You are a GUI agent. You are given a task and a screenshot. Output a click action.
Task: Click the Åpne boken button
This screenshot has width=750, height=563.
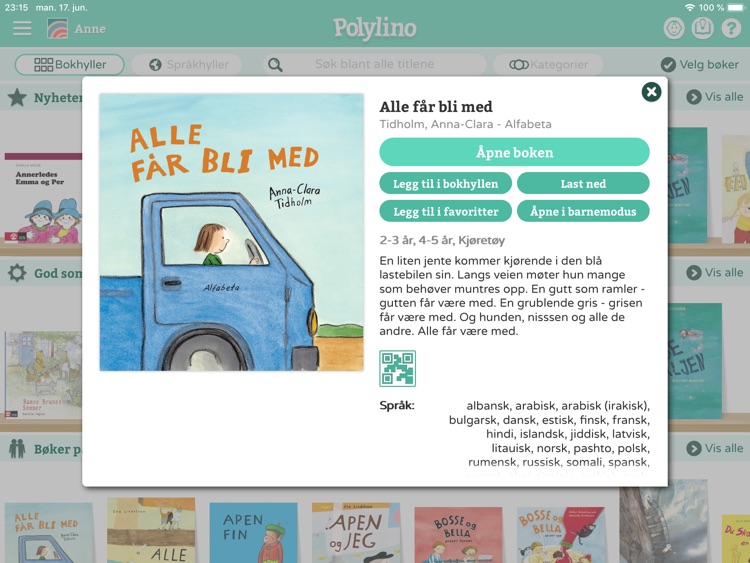click(x=515, y=152)
